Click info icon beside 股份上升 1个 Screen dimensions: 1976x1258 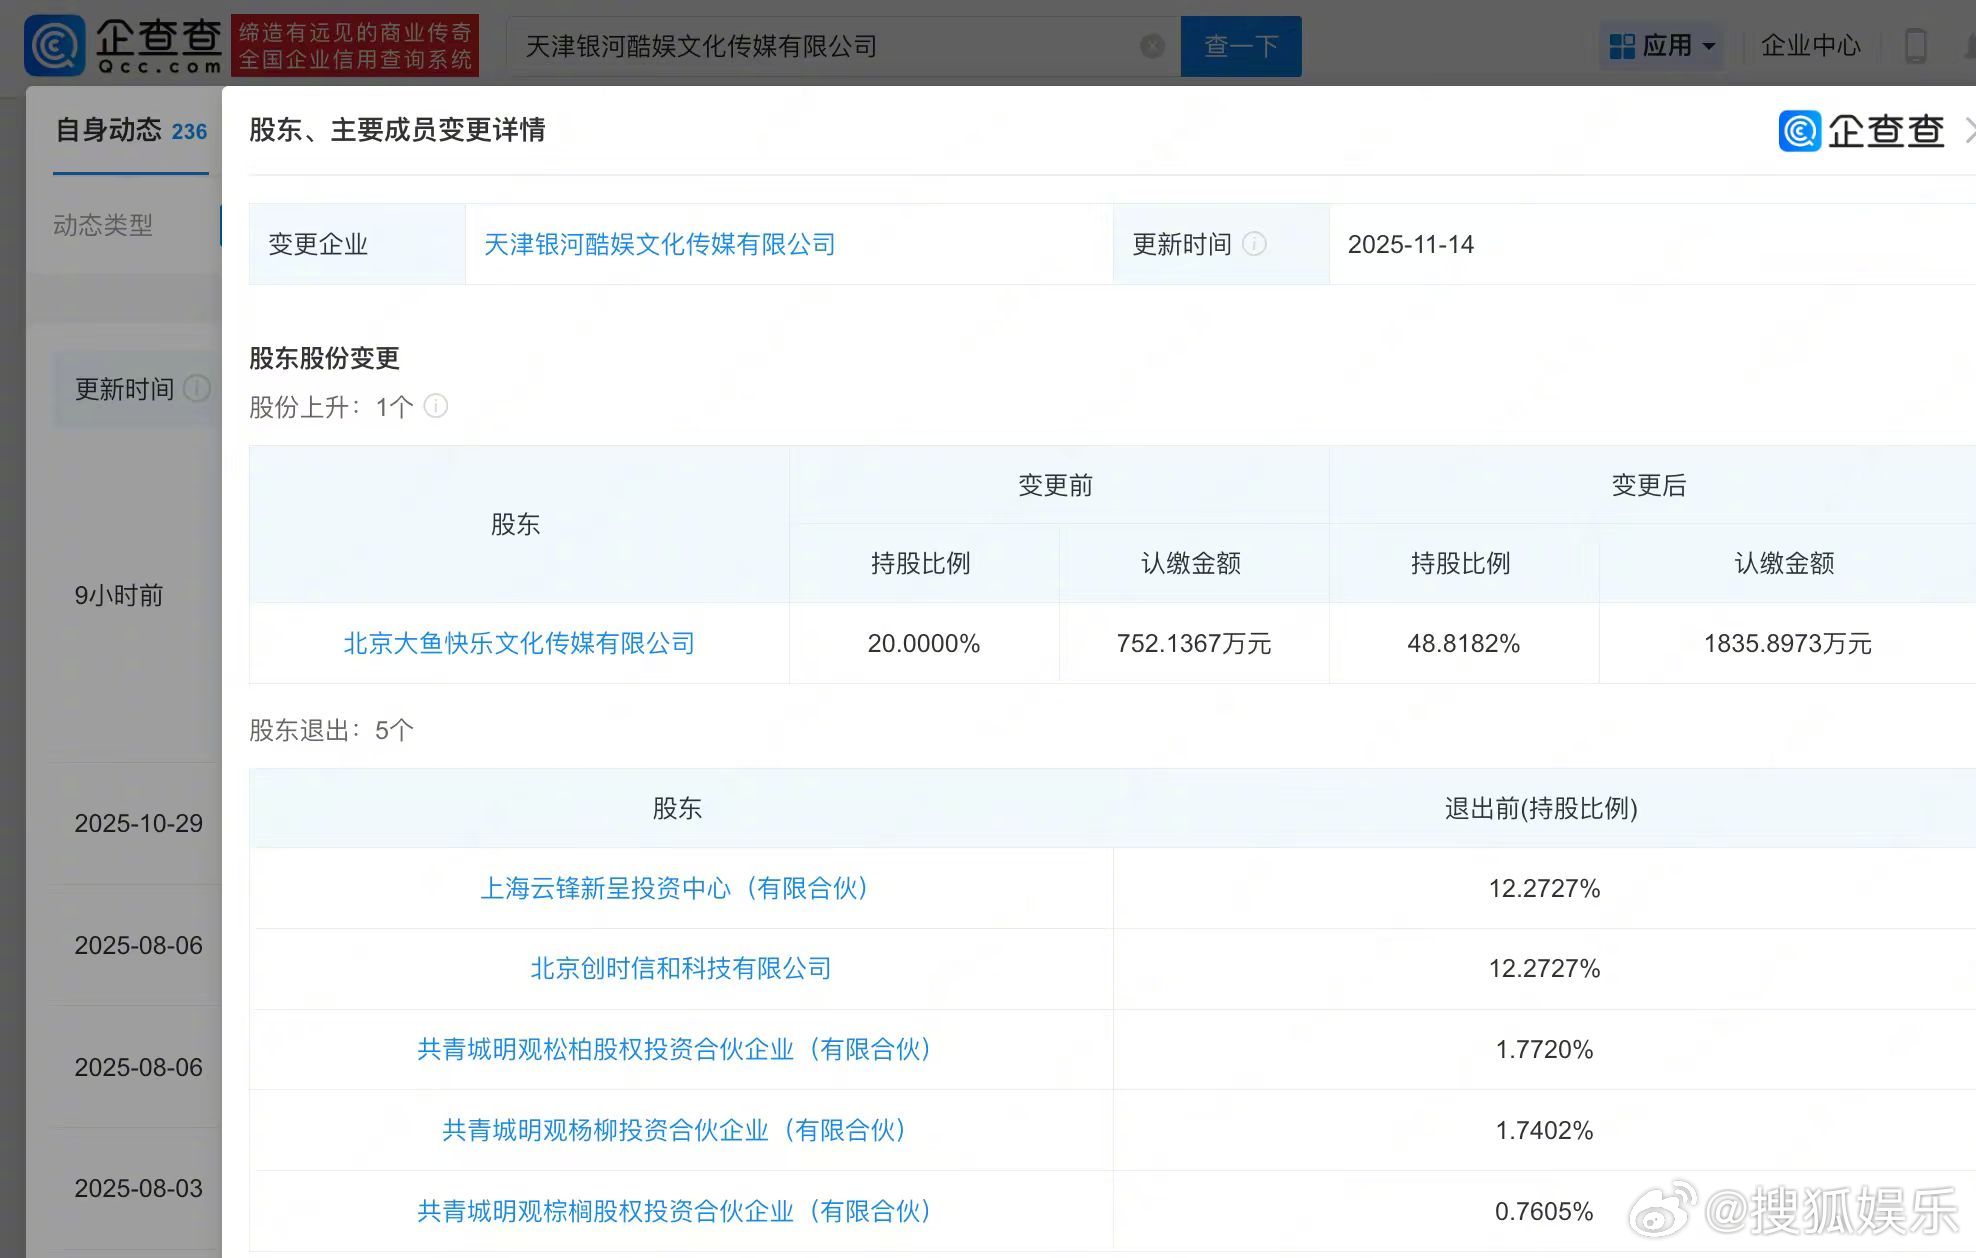tap(436, 406)
